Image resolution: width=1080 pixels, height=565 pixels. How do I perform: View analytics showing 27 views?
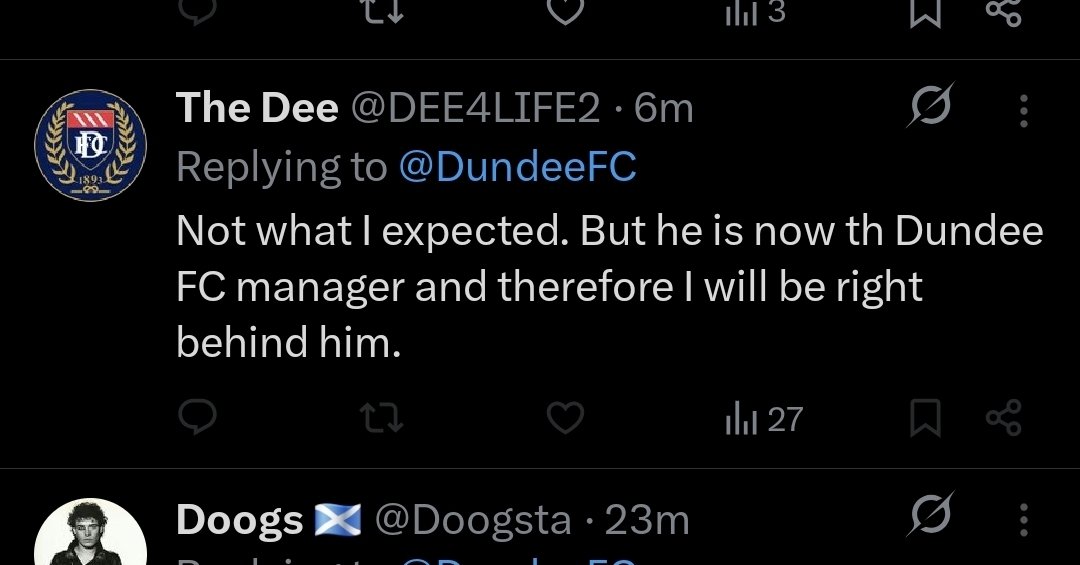(x=763, y=418)
